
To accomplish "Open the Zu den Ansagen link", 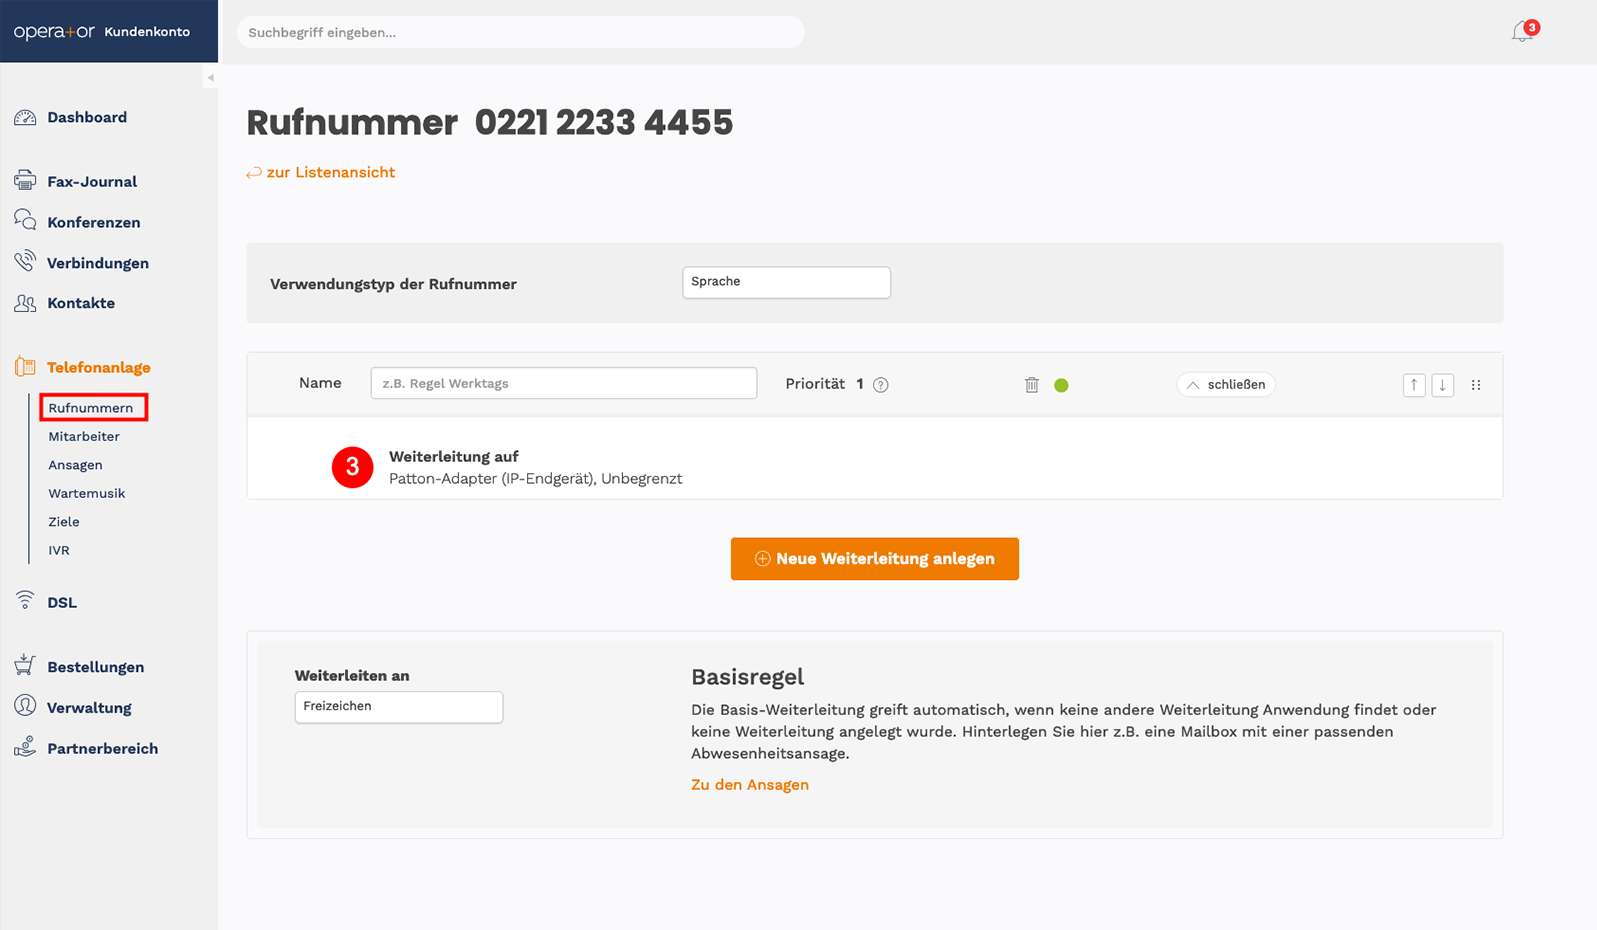I will (750, 785).
